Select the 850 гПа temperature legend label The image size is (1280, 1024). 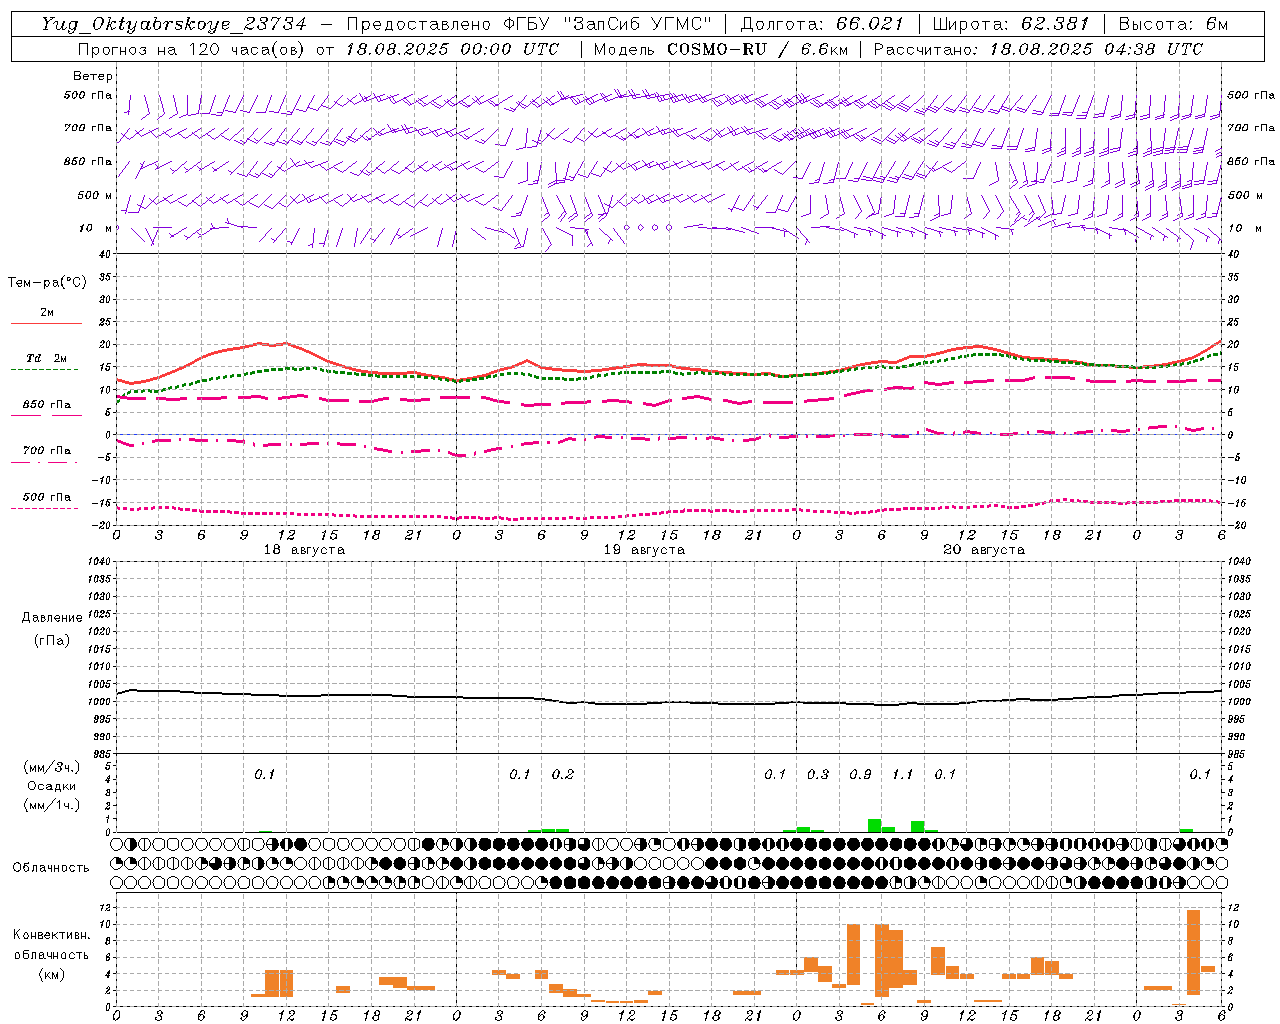[47, 405]
